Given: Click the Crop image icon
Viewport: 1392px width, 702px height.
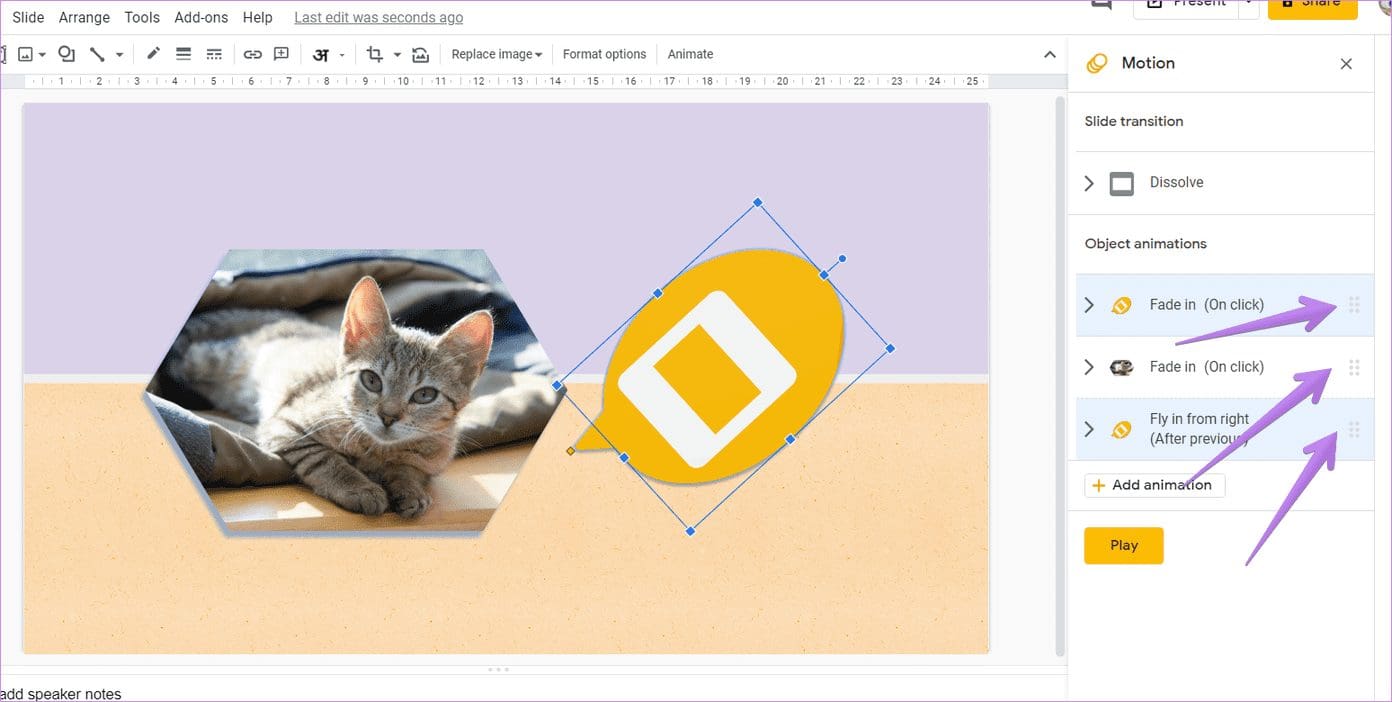Looking at the screenshot, I should 375,54.
